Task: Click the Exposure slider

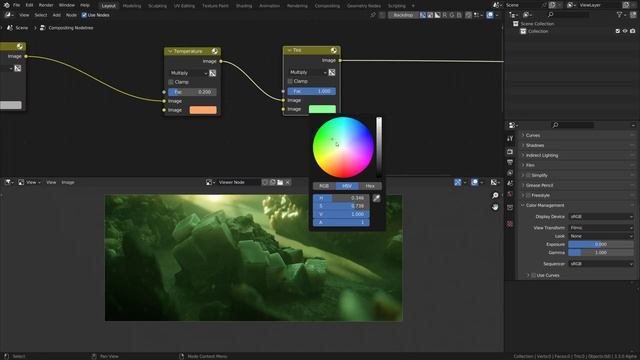Action: (x=601, y=244)
